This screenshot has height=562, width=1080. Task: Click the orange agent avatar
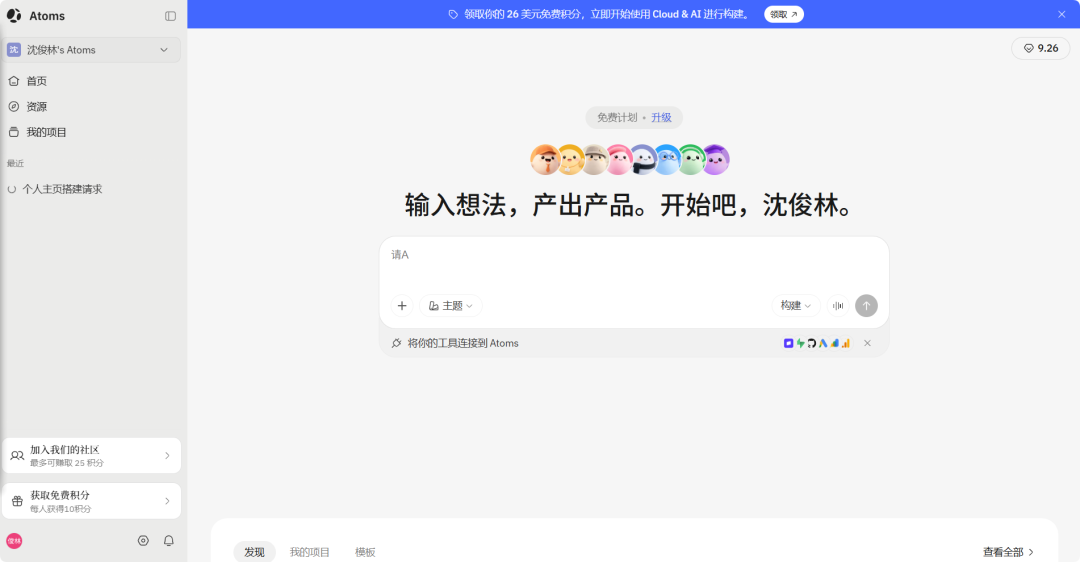pyautogui.click(x=546, y=160)
